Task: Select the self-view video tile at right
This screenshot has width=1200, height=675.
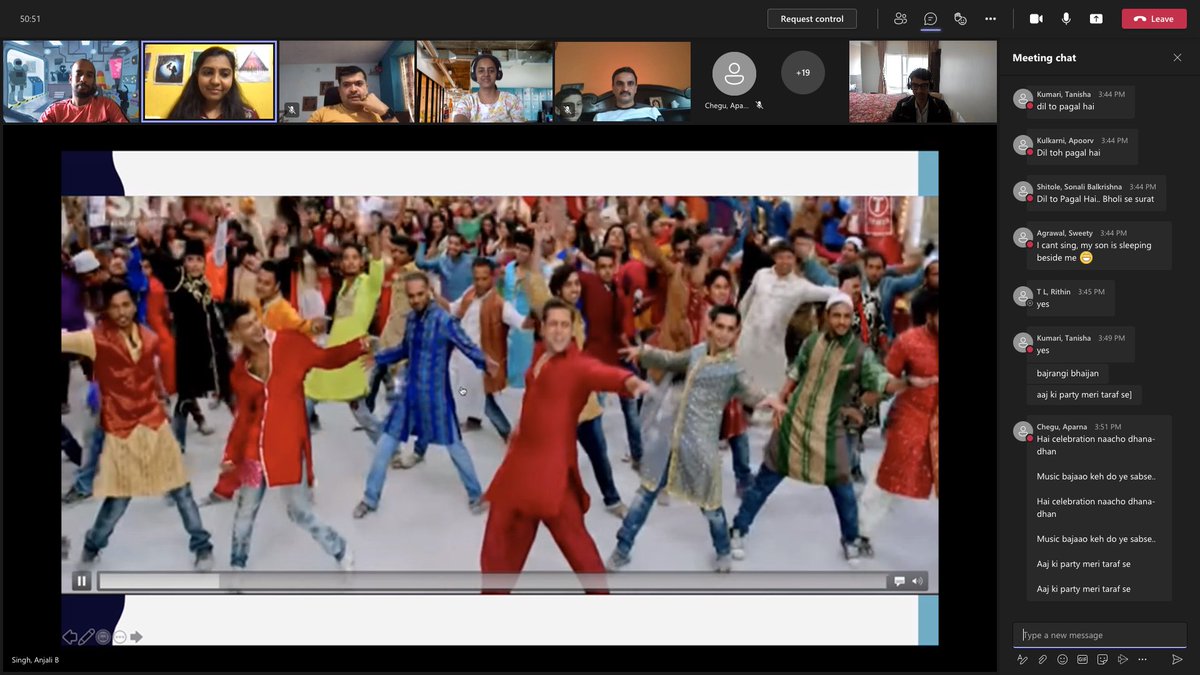Action: coord(923,81)
